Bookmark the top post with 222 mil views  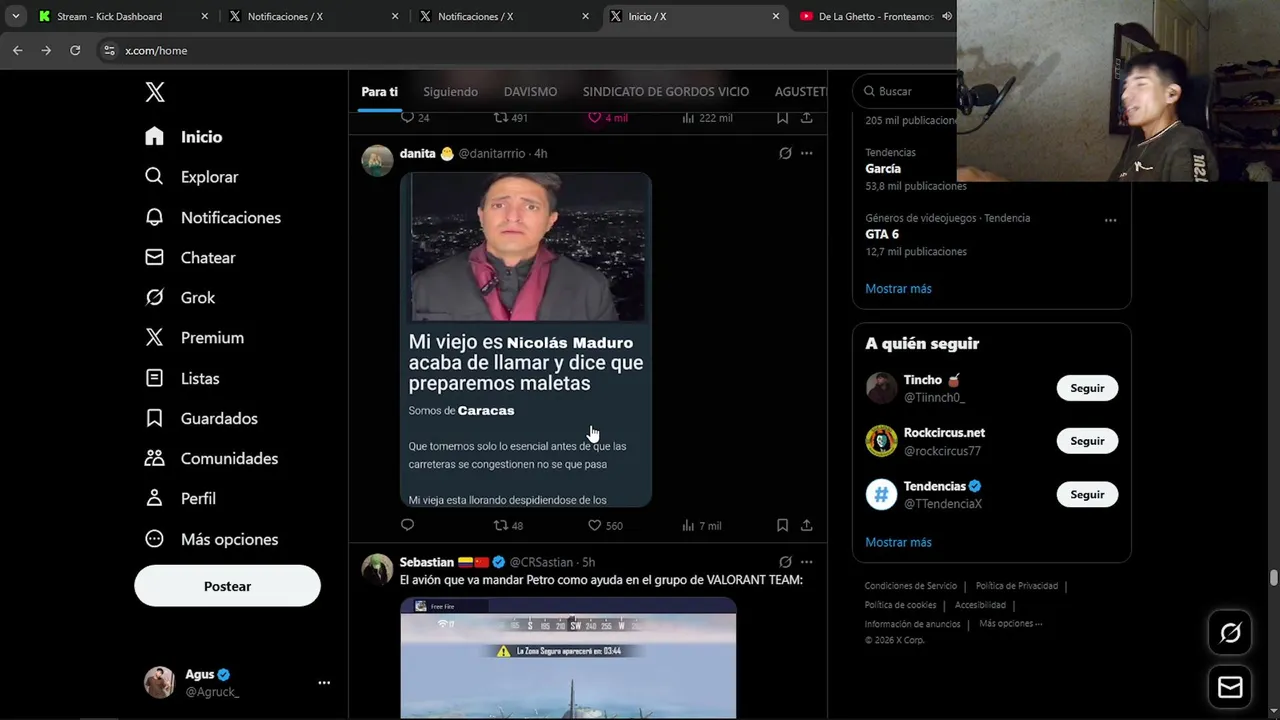[782, 117]
